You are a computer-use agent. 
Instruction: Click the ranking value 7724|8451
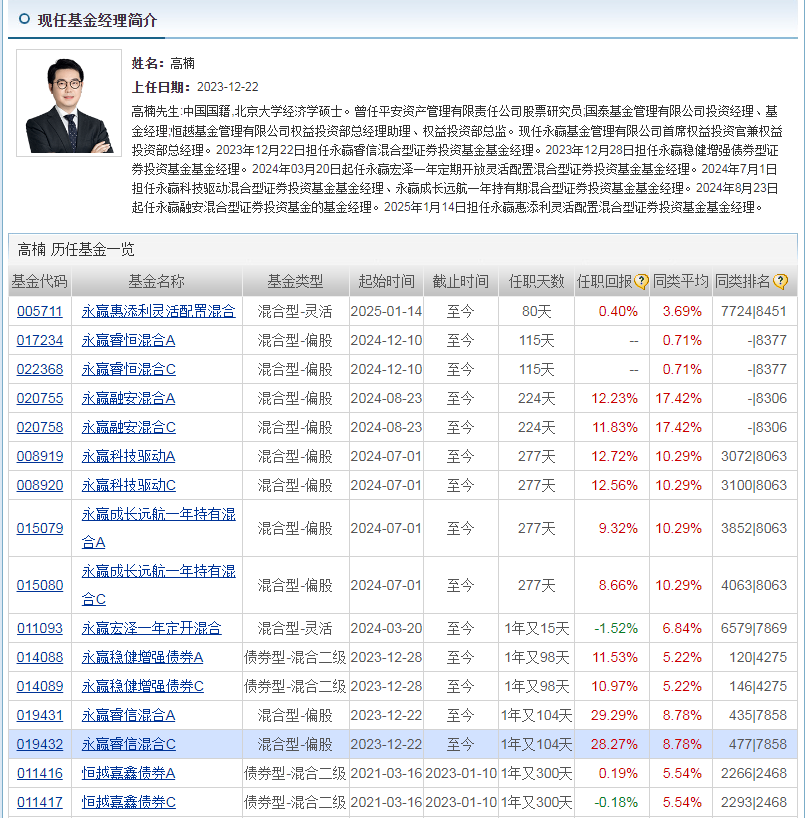point(753,311)
